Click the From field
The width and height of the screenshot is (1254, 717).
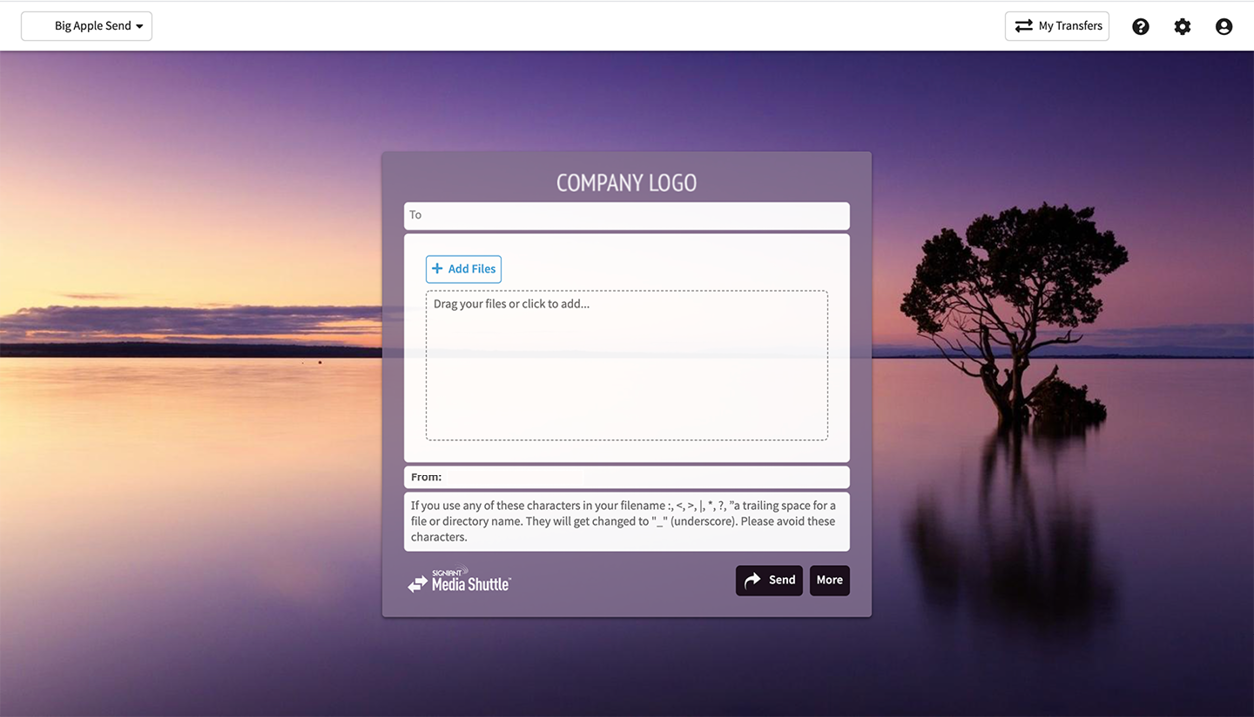(626, 477)
